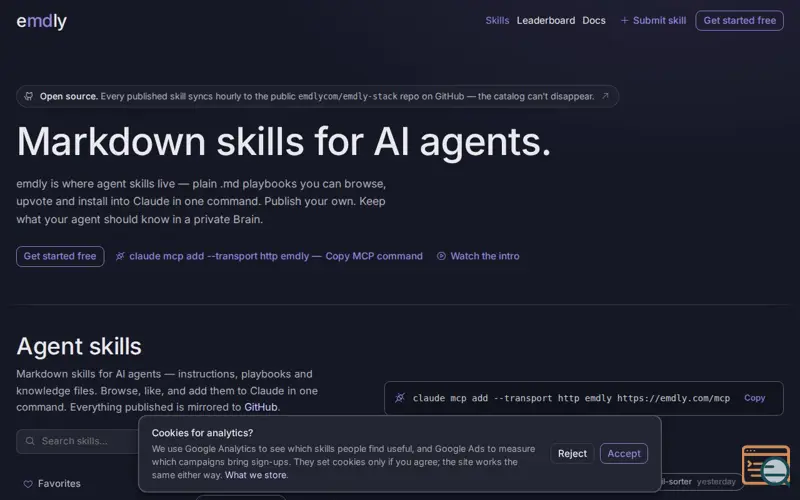This screenshot has width=800, height=500.
Task: Open the What we store link
Action: [x=256, y=475]
